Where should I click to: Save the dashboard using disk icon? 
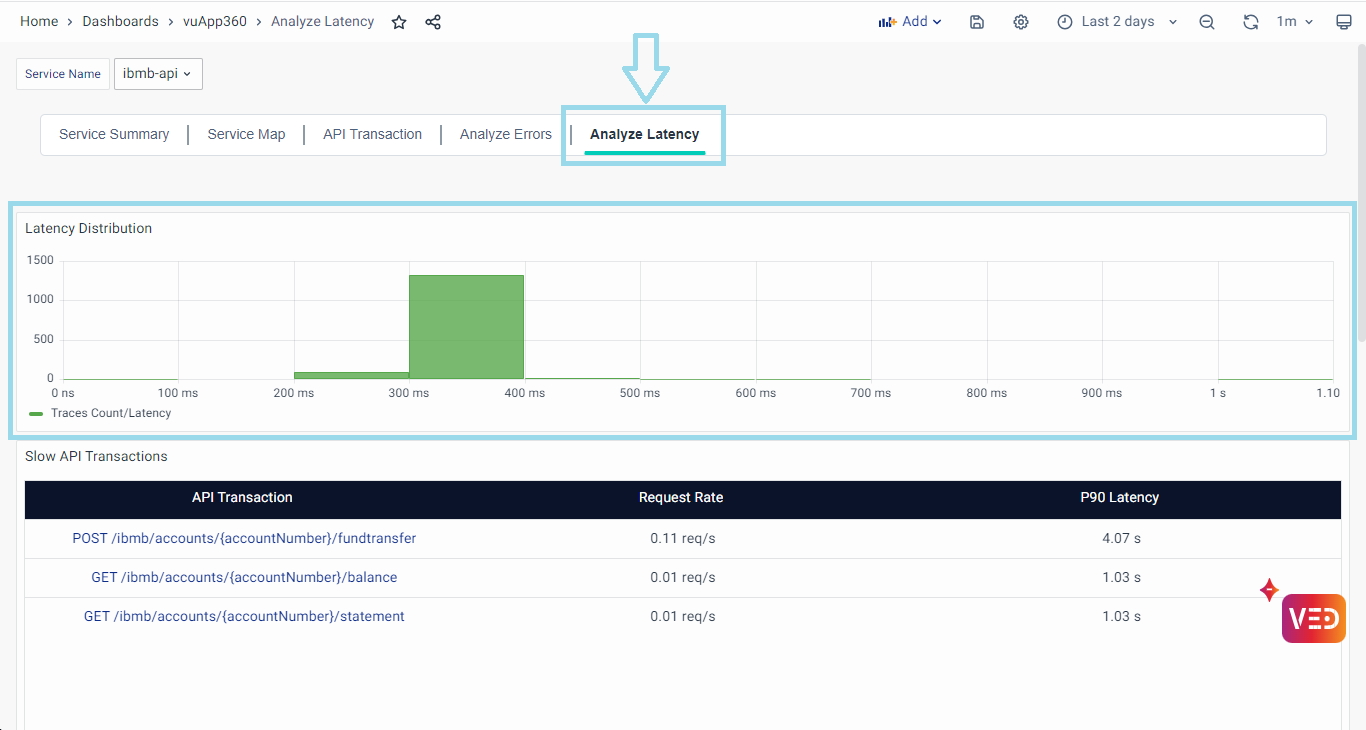click(977, 22)
